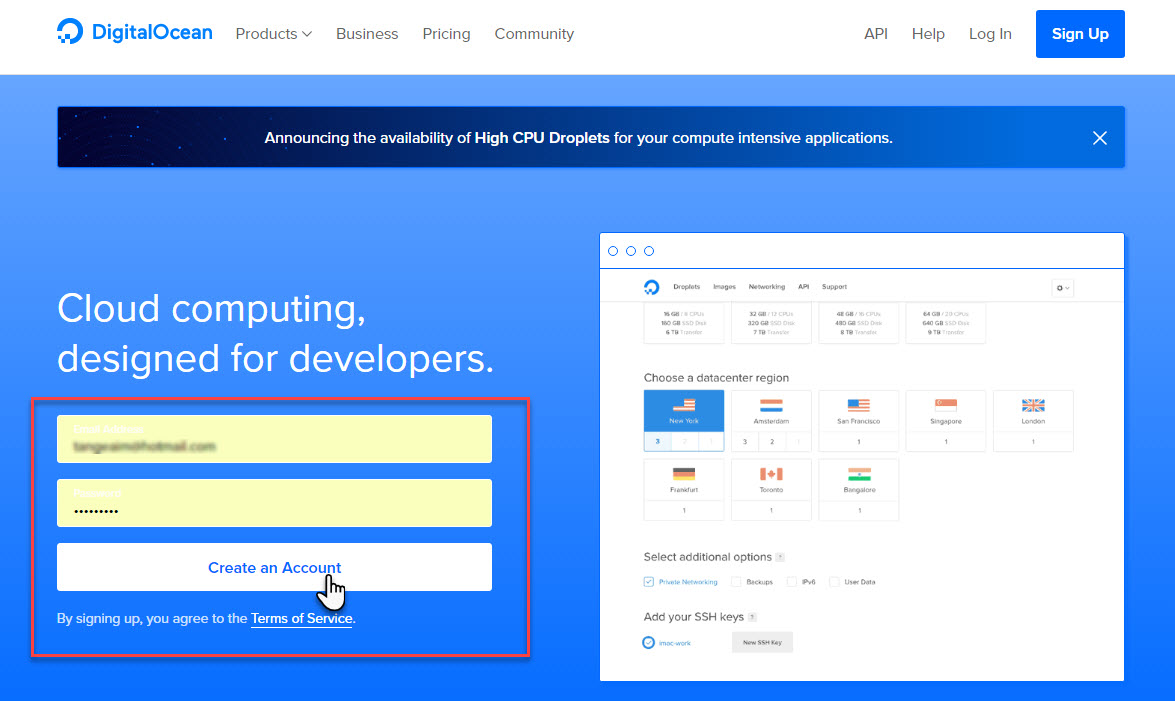Go to the Pricing page
Screen dimensions: 1175x701
pyautogui.click(x=447, y=34)
